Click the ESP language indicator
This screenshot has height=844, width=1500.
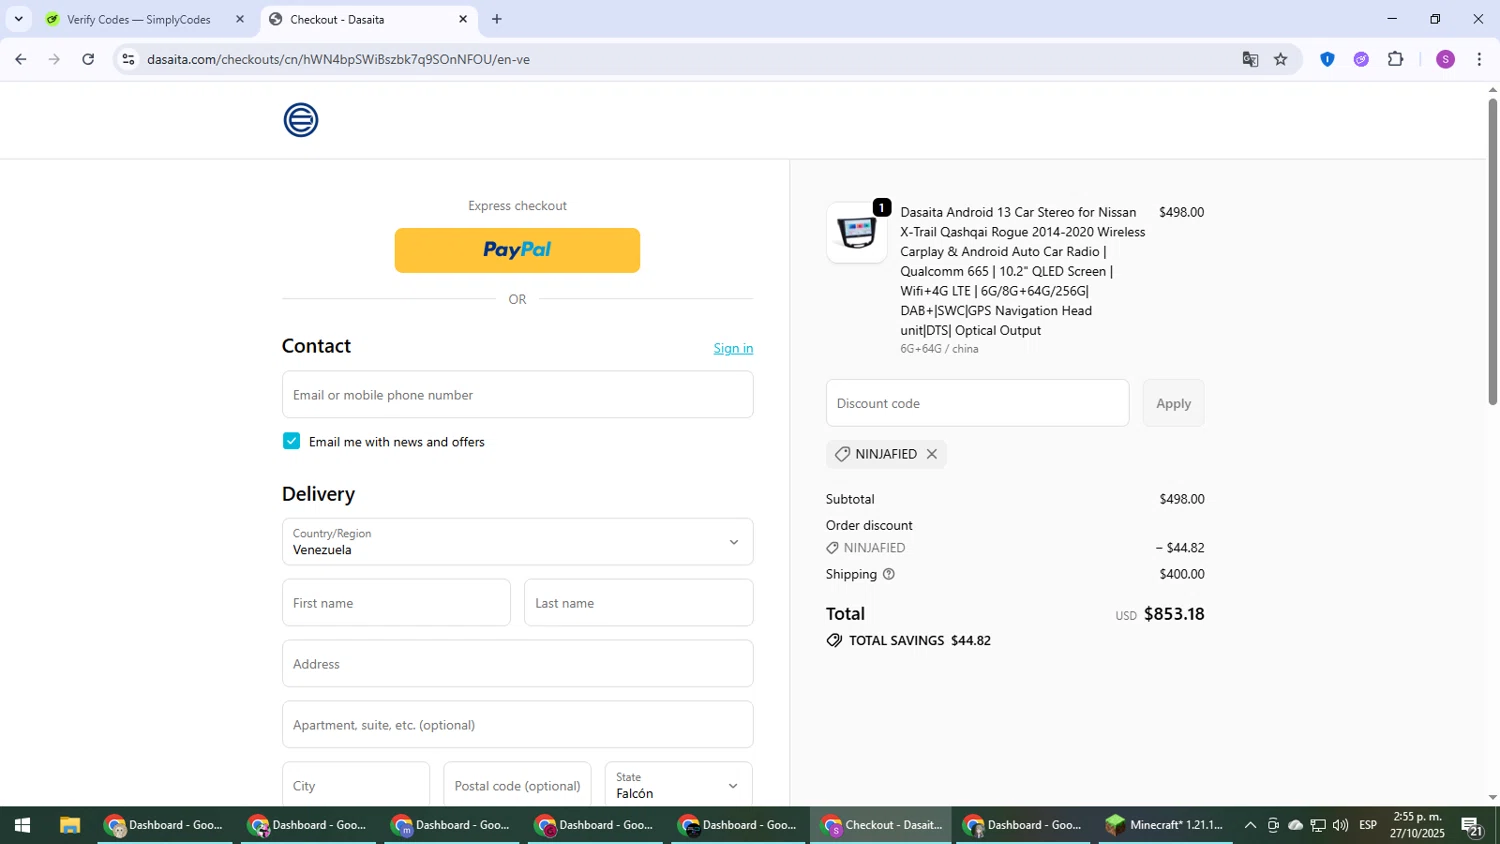1368,825
